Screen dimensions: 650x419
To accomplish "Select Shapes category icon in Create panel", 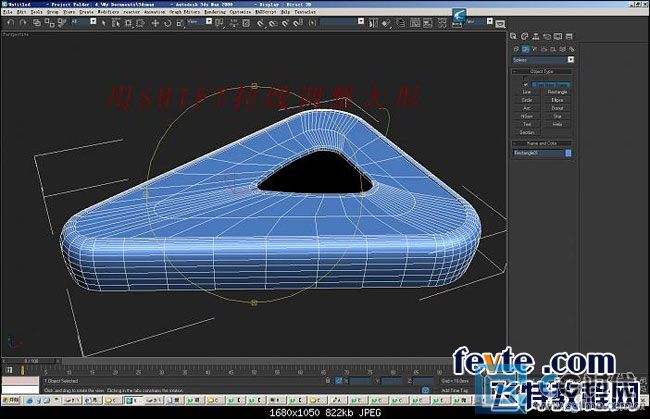I will click(525, 49).
